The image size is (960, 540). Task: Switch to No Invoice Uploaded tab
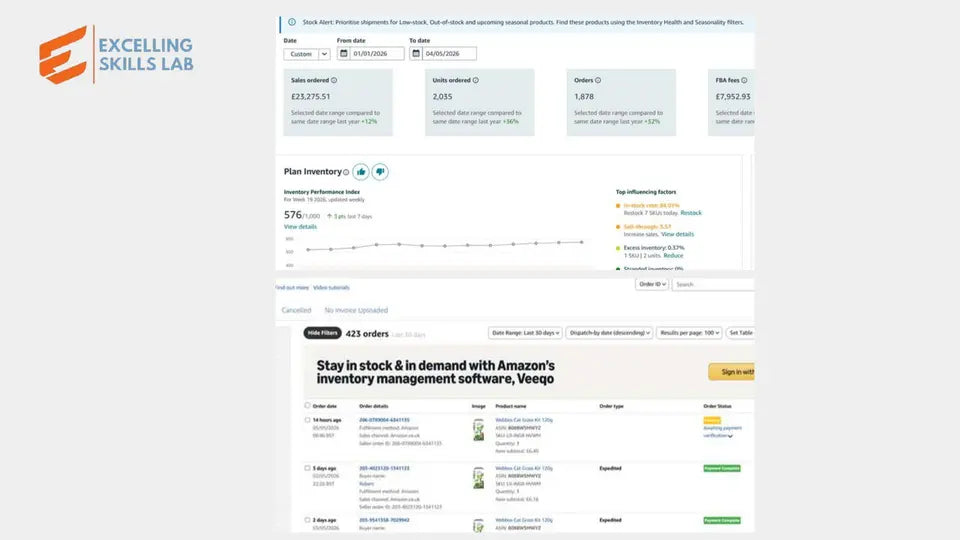356,310
